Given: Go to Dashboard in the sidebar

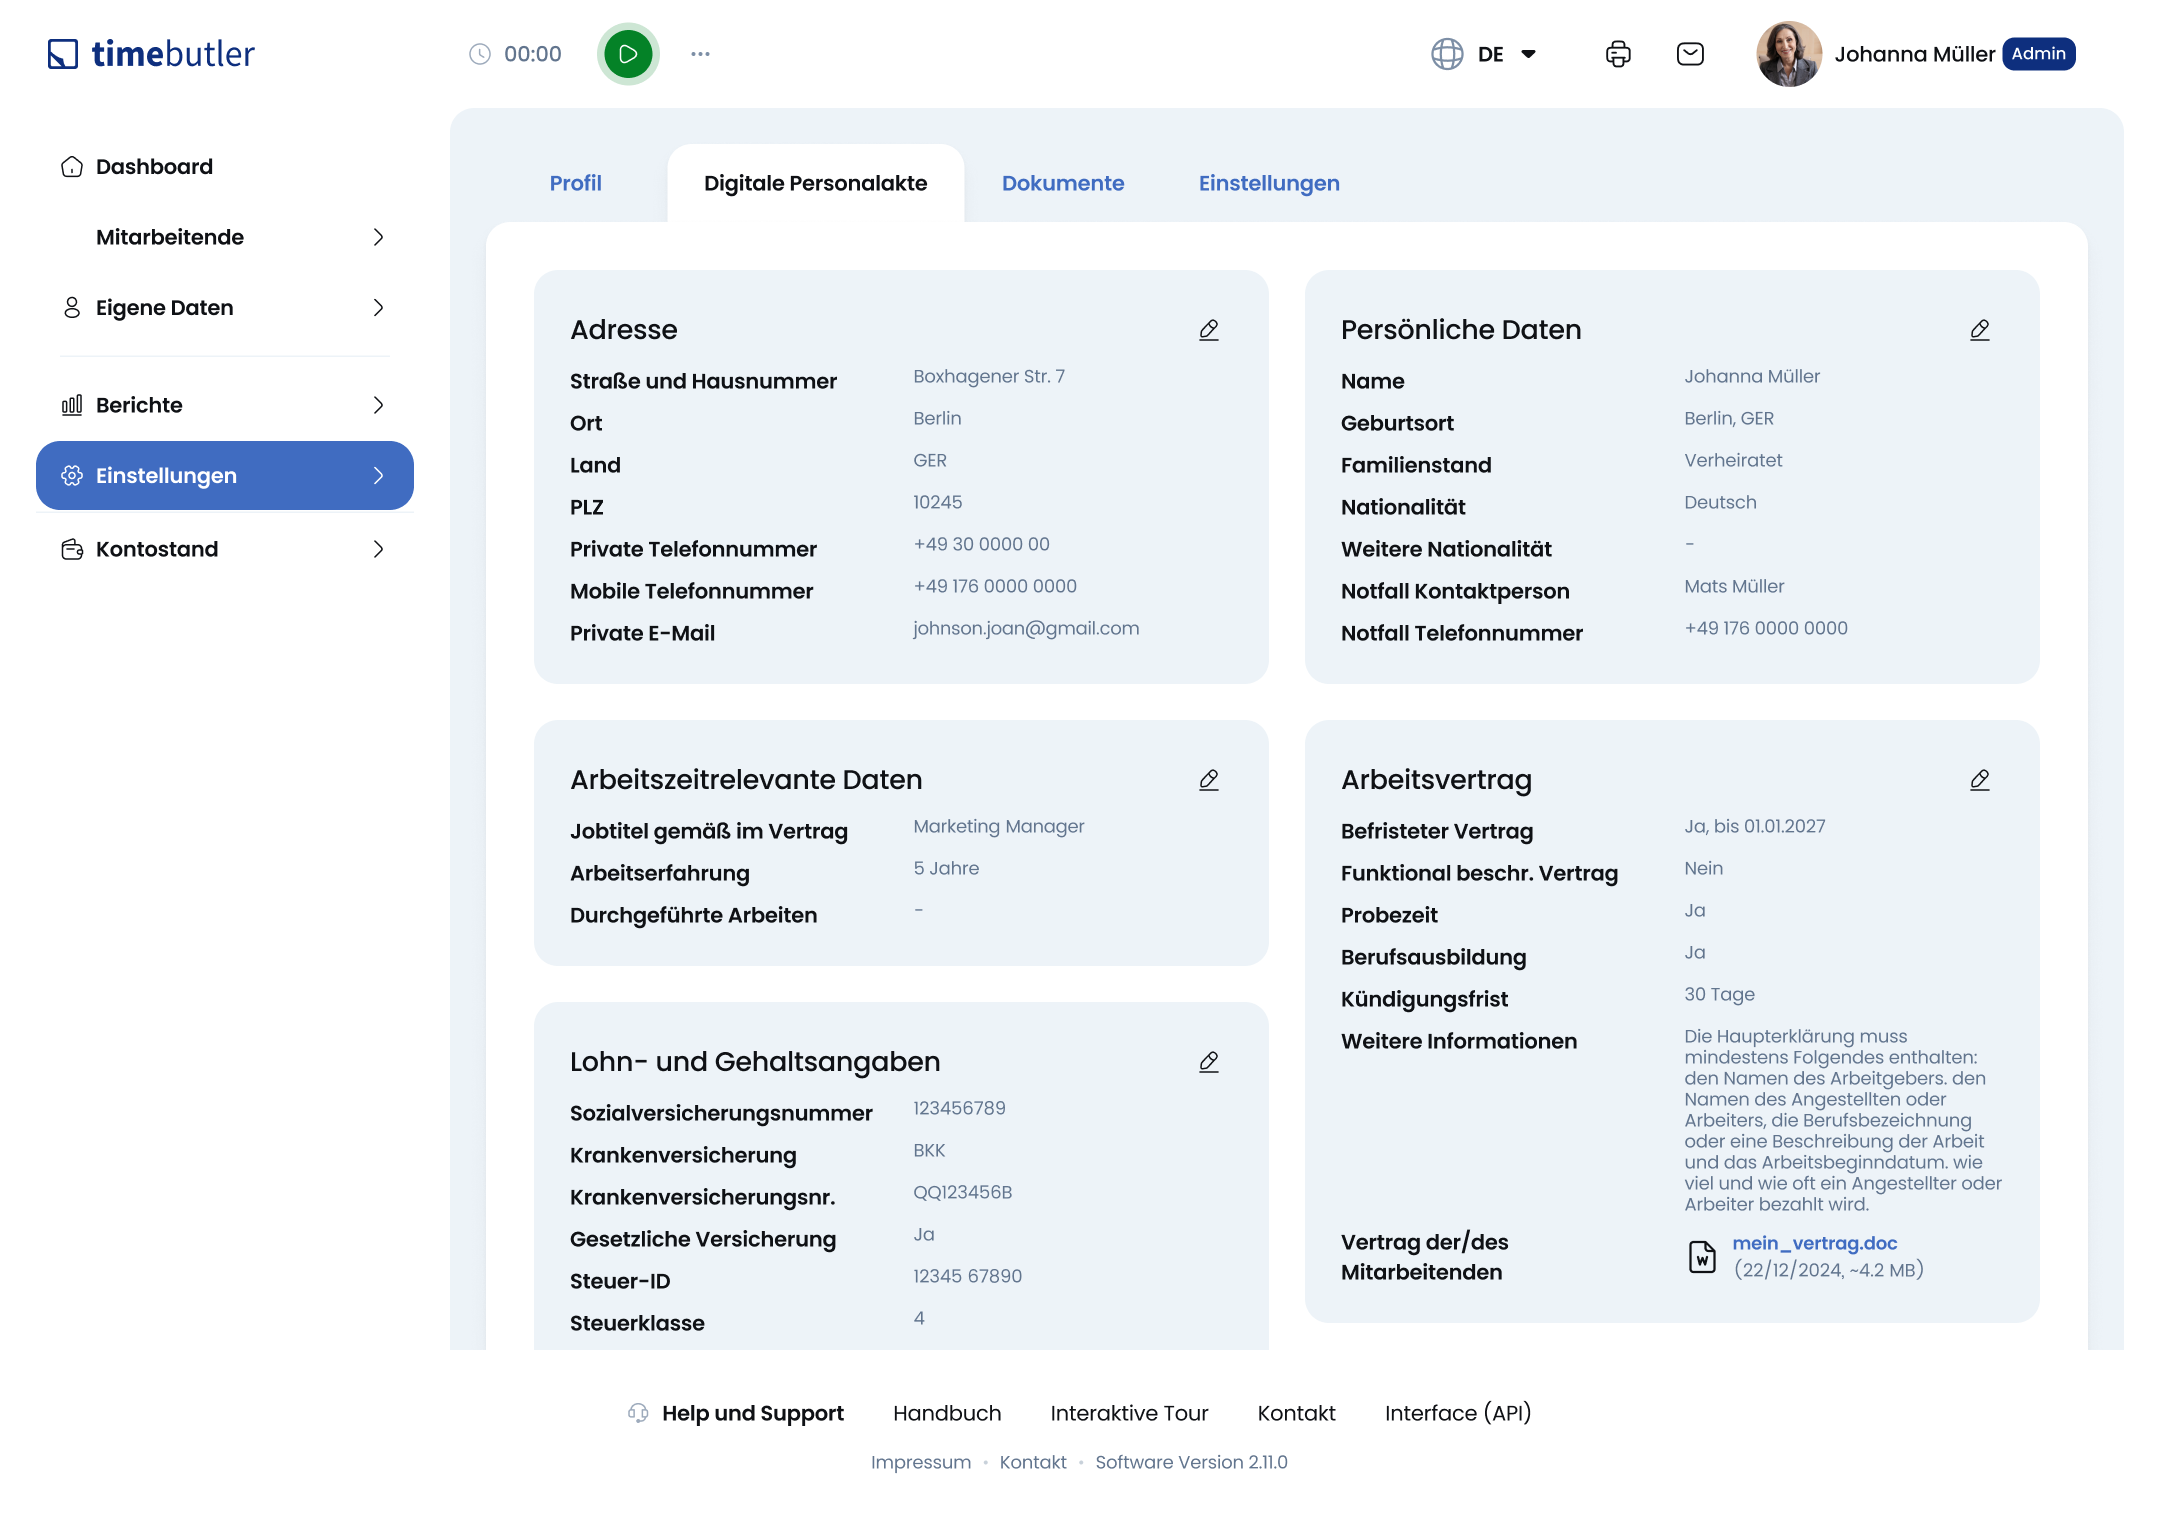Looking at the screenshot, I should 154,167.
